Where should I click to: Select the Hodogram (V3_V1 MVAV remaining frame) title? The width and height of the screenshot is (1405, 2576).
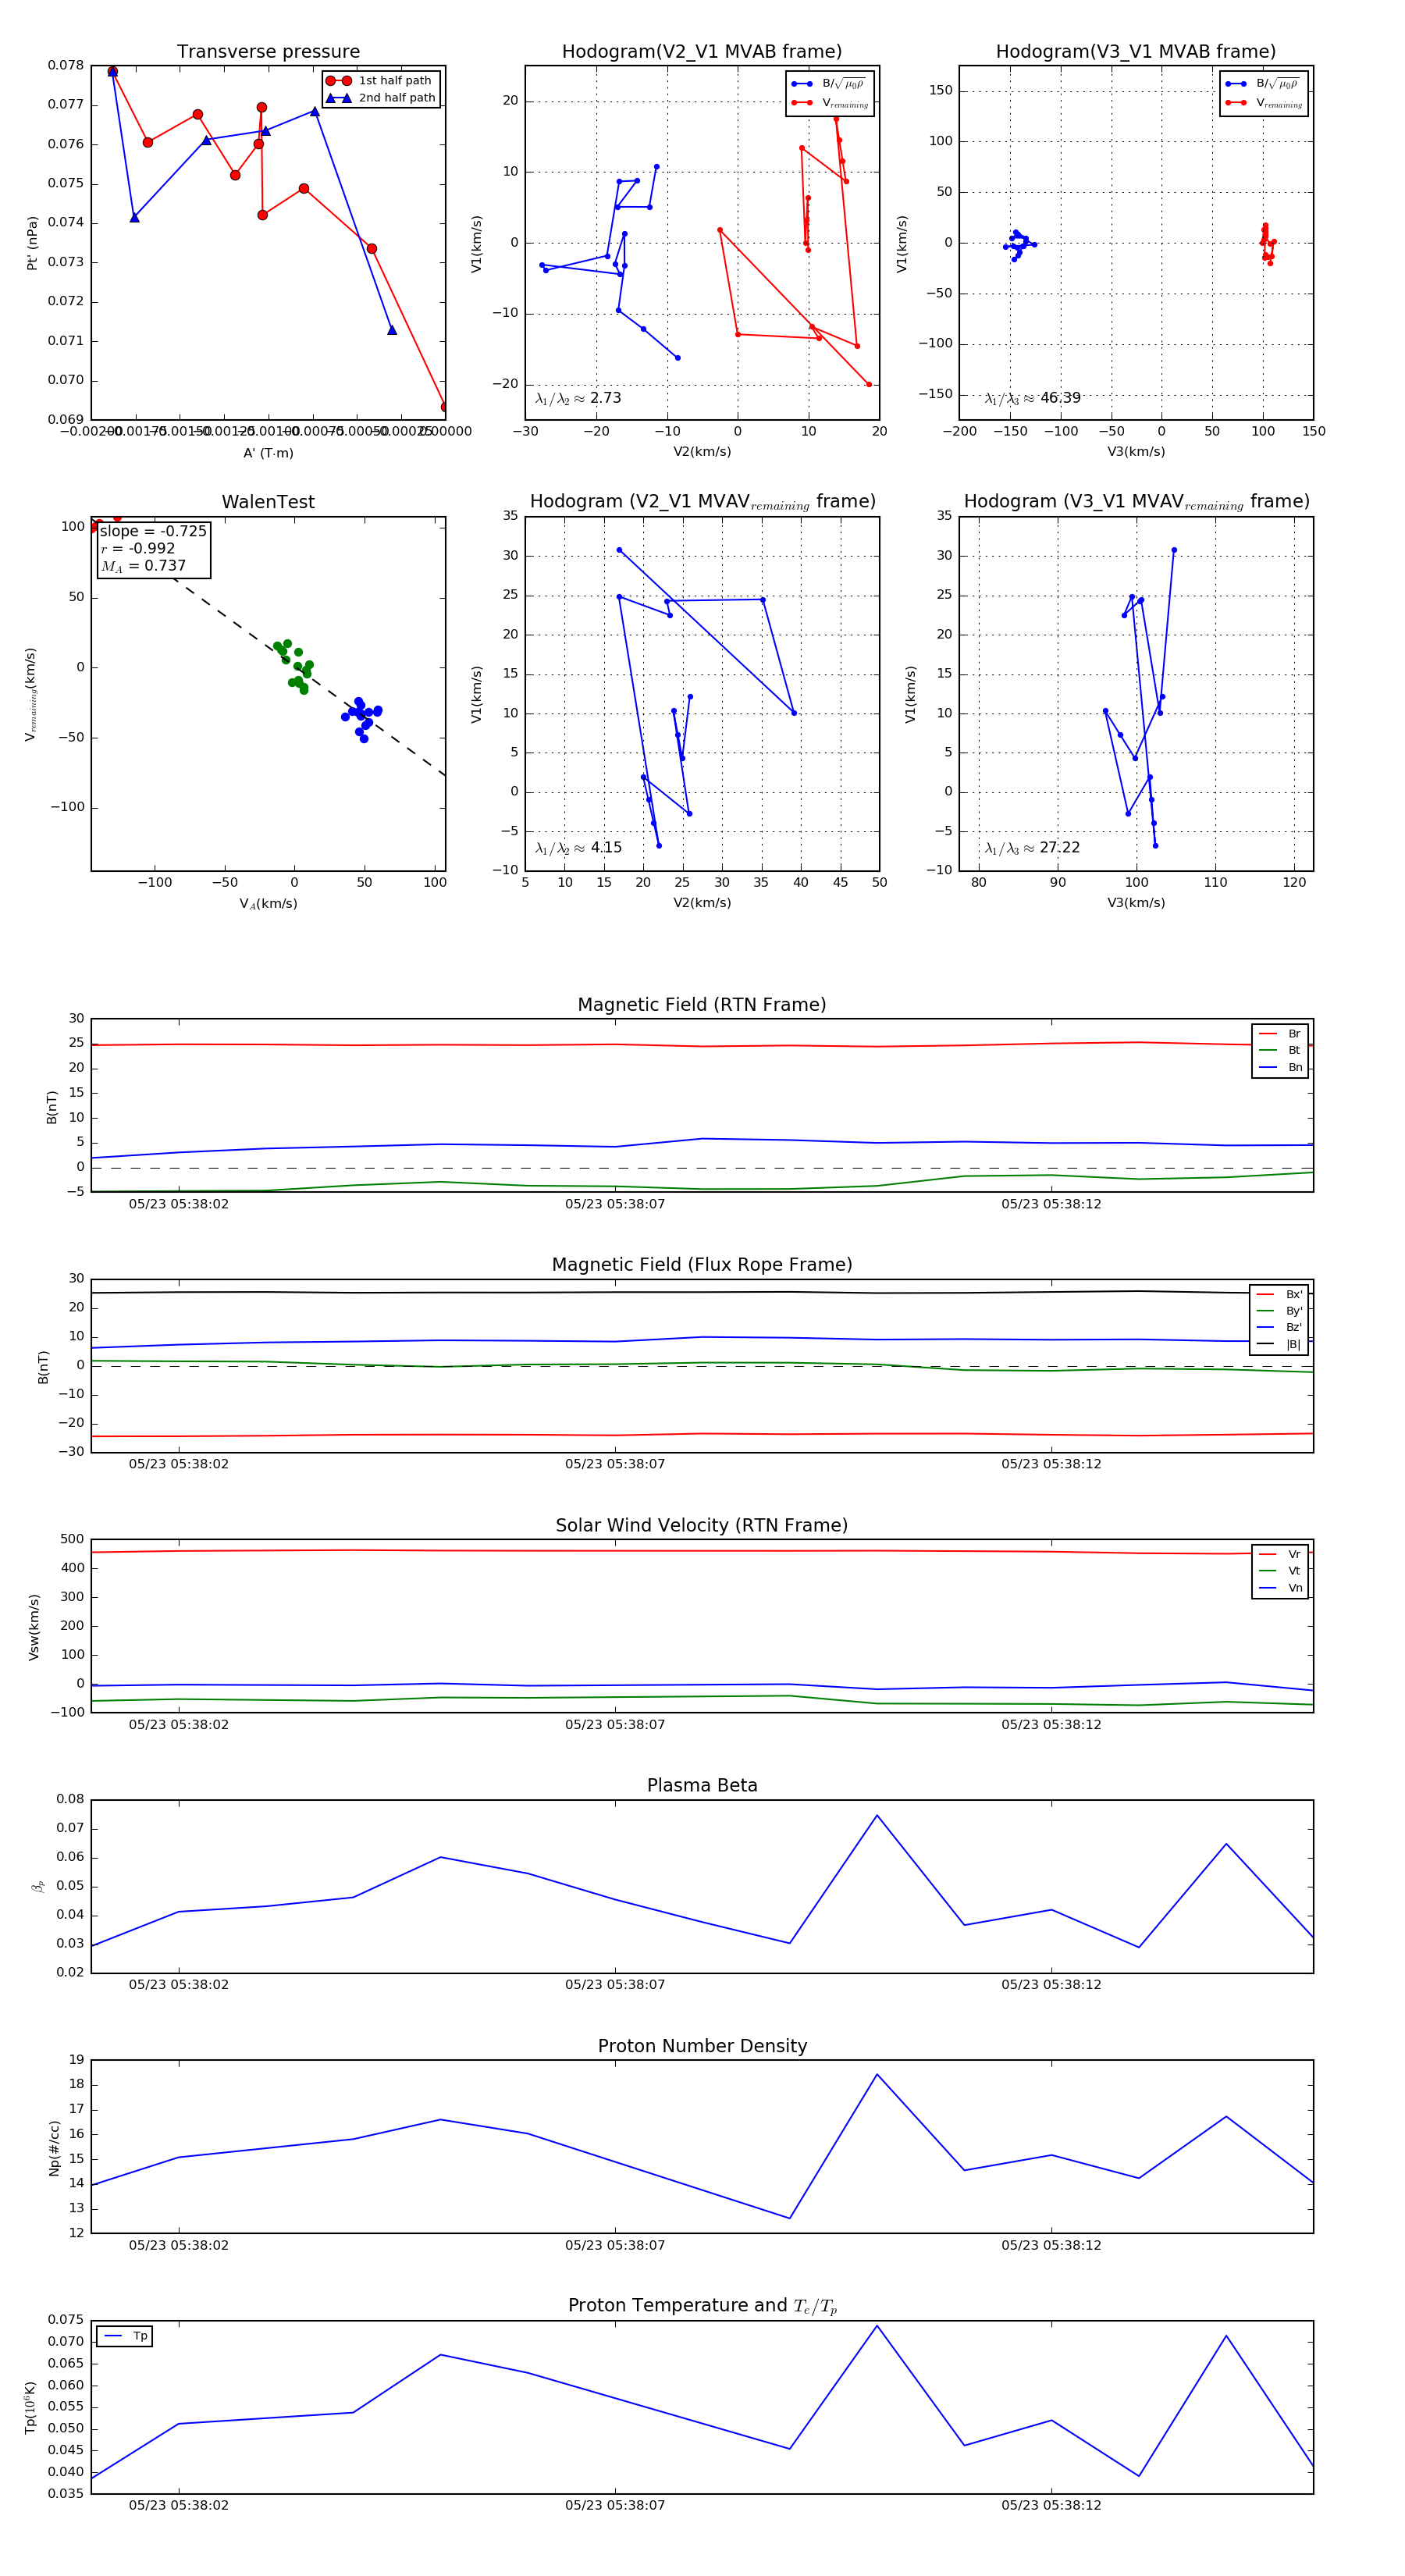1136,502
